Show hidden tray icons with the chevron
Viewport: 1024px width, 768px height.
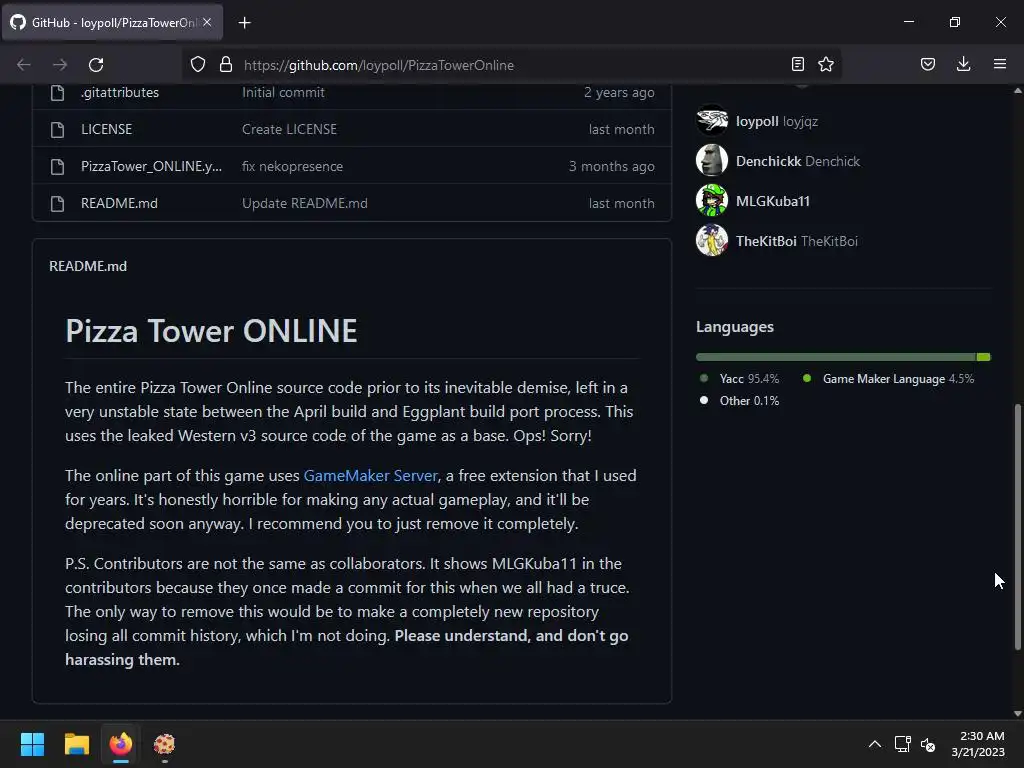[x=875, y=744]
